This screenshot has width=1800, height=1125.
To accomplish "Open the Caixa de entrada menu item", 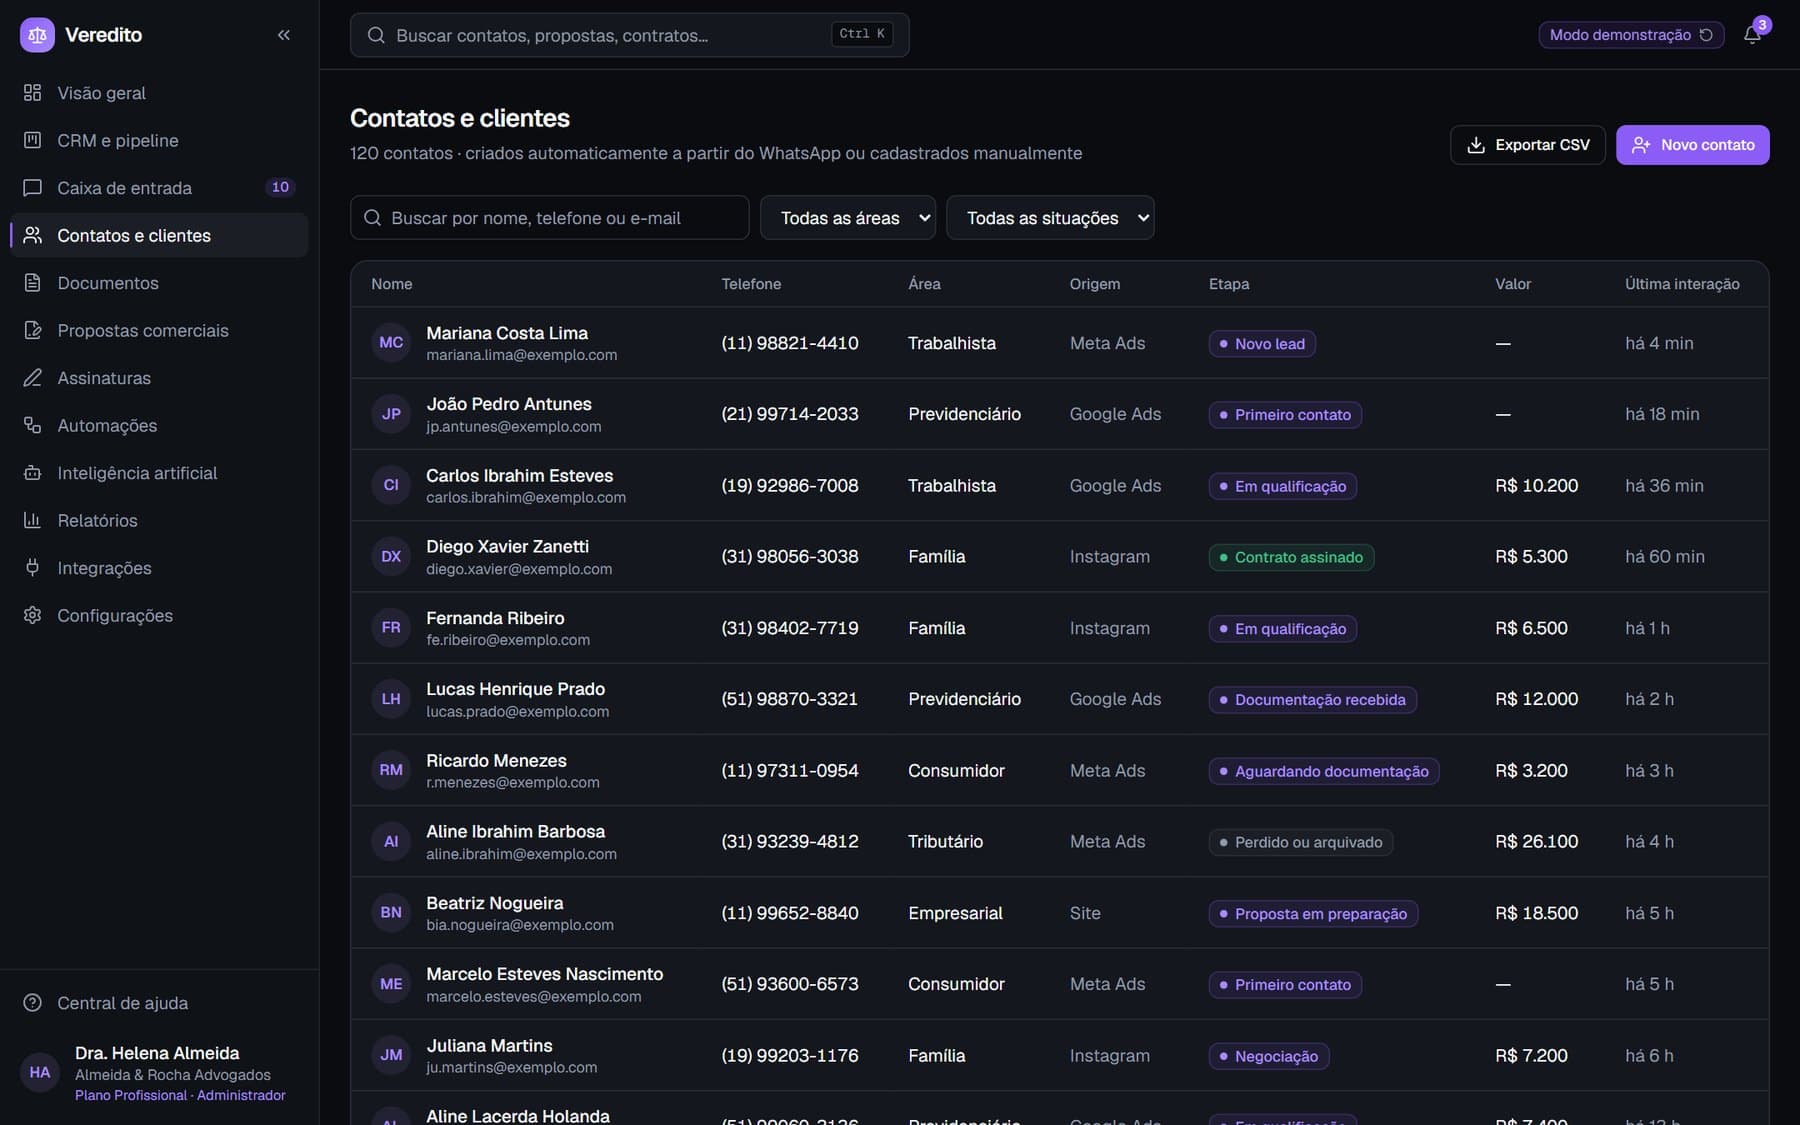I will tap(160, 188).
